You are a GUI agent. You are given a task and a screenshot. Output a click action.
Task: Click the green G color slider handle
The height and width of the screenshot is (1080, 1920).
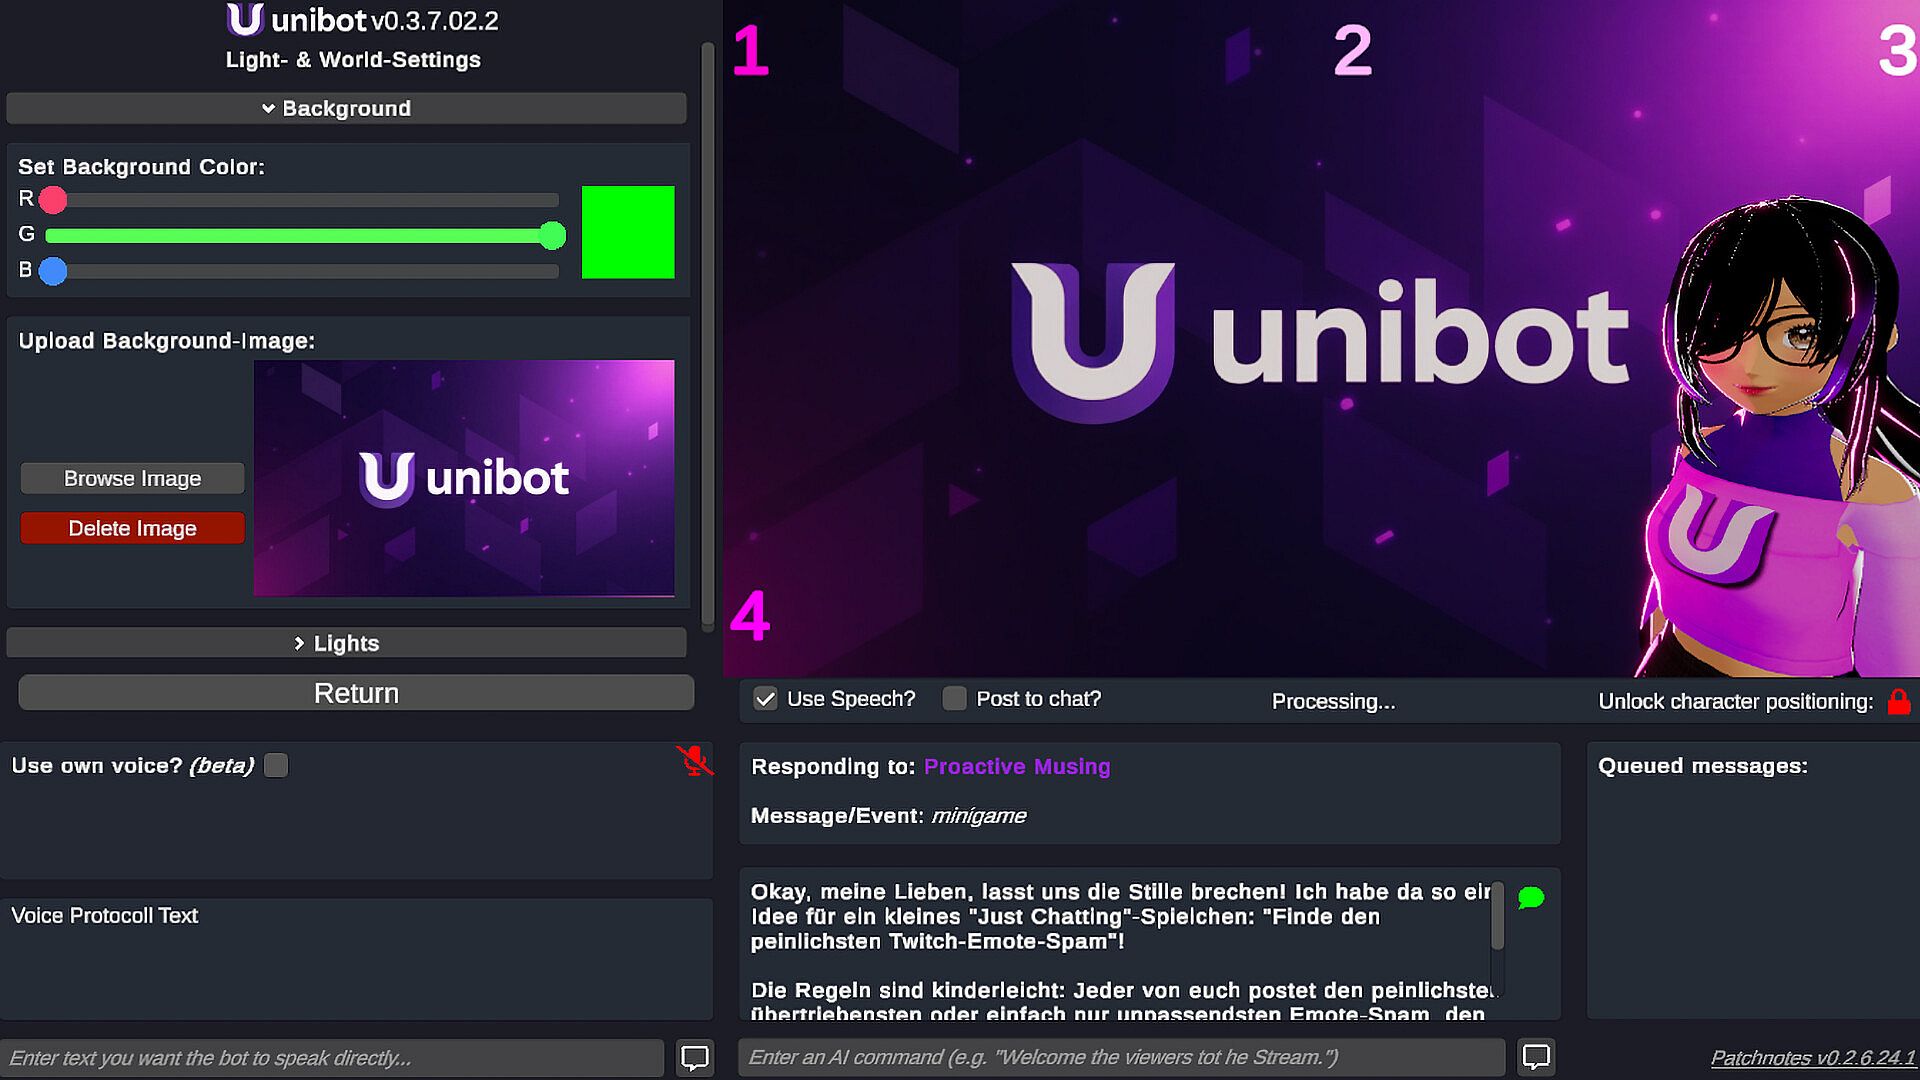(552, 235)
